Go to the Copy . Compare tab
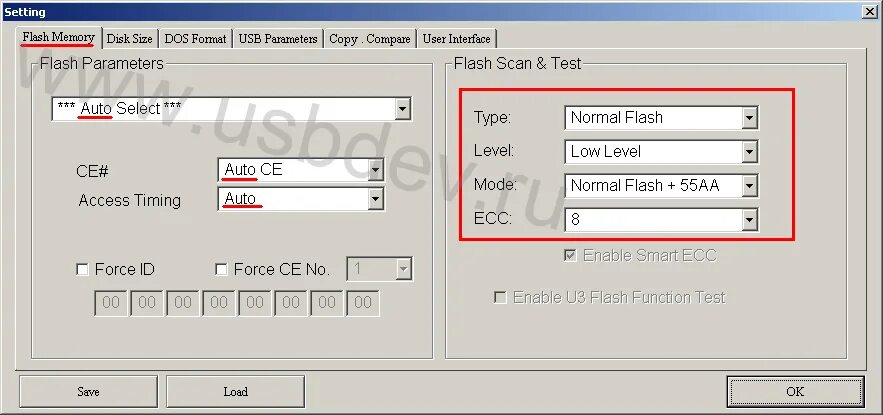The height and width of the screenshot is (415, 883). click(x=369, y=39)
